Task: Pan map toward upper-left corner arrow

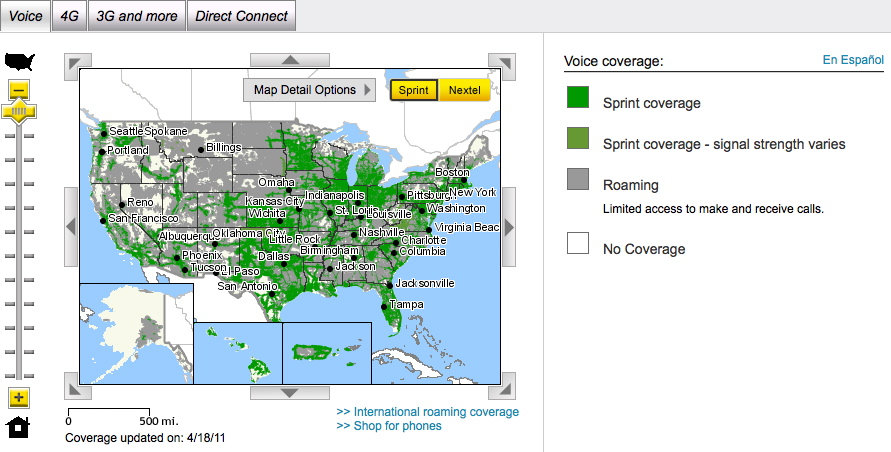Action: pyautogui.click(x=77, y=67)
